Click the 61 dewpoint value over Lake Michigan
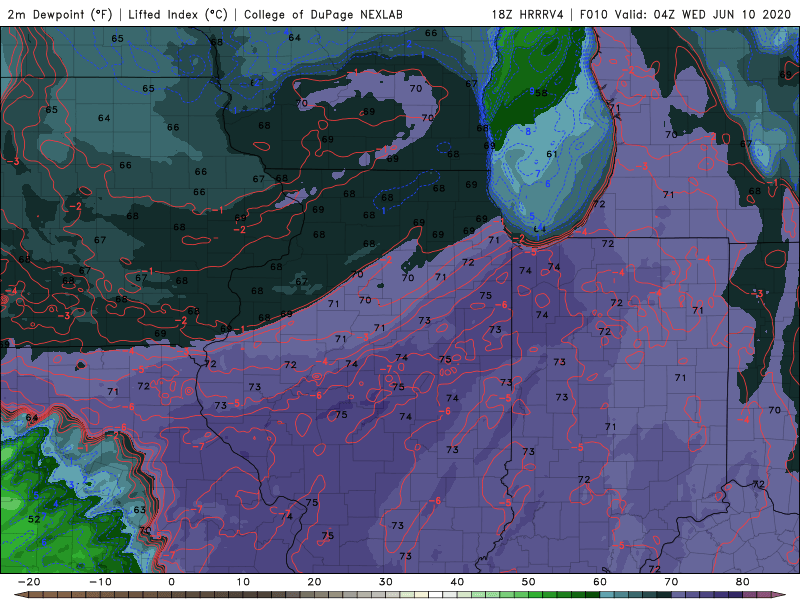Image resolution: width=800 pixels, height=600 pixels. click(552, 154)
